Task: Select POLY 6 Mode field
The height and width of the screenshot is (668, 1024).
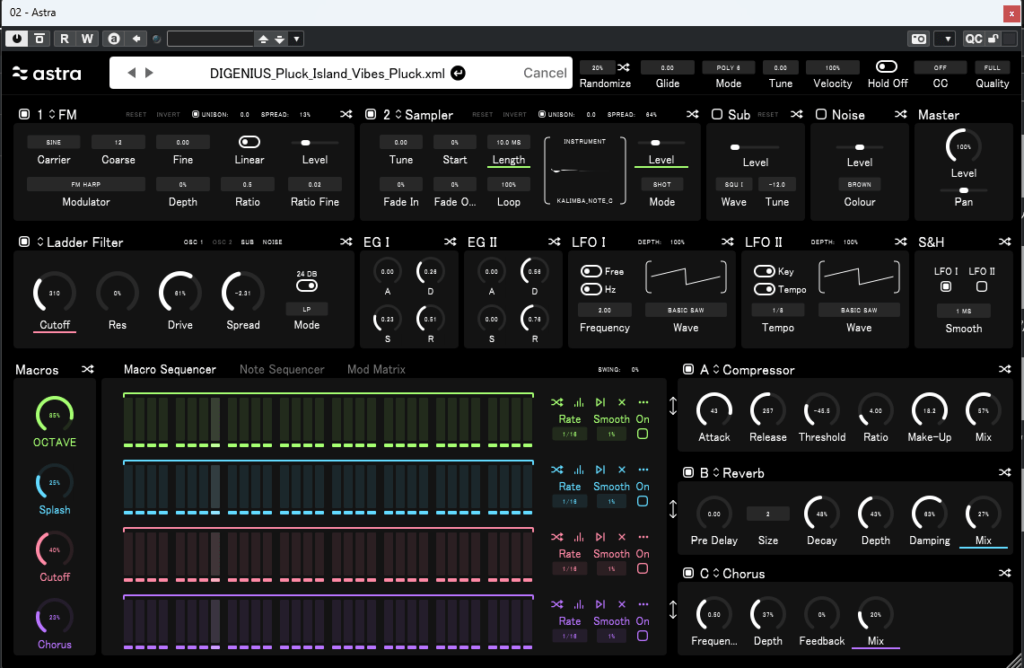Action: coord(728,67)
